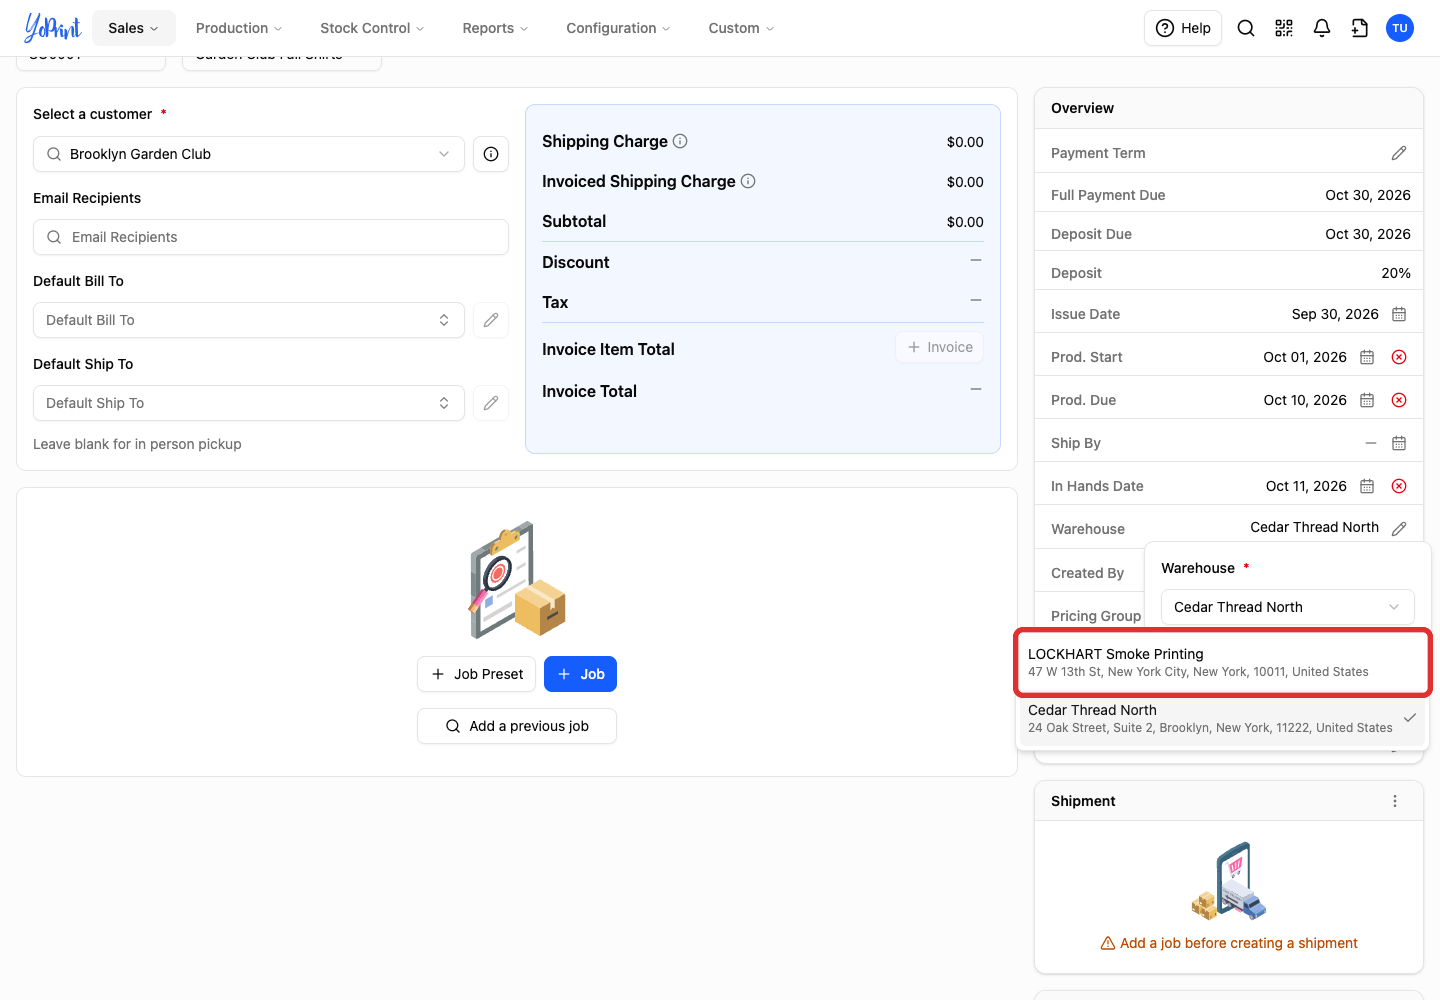Screen dimensions: 1440x1000
Task: Select Cedar Thread North warehouse option
Action: 1223,718
